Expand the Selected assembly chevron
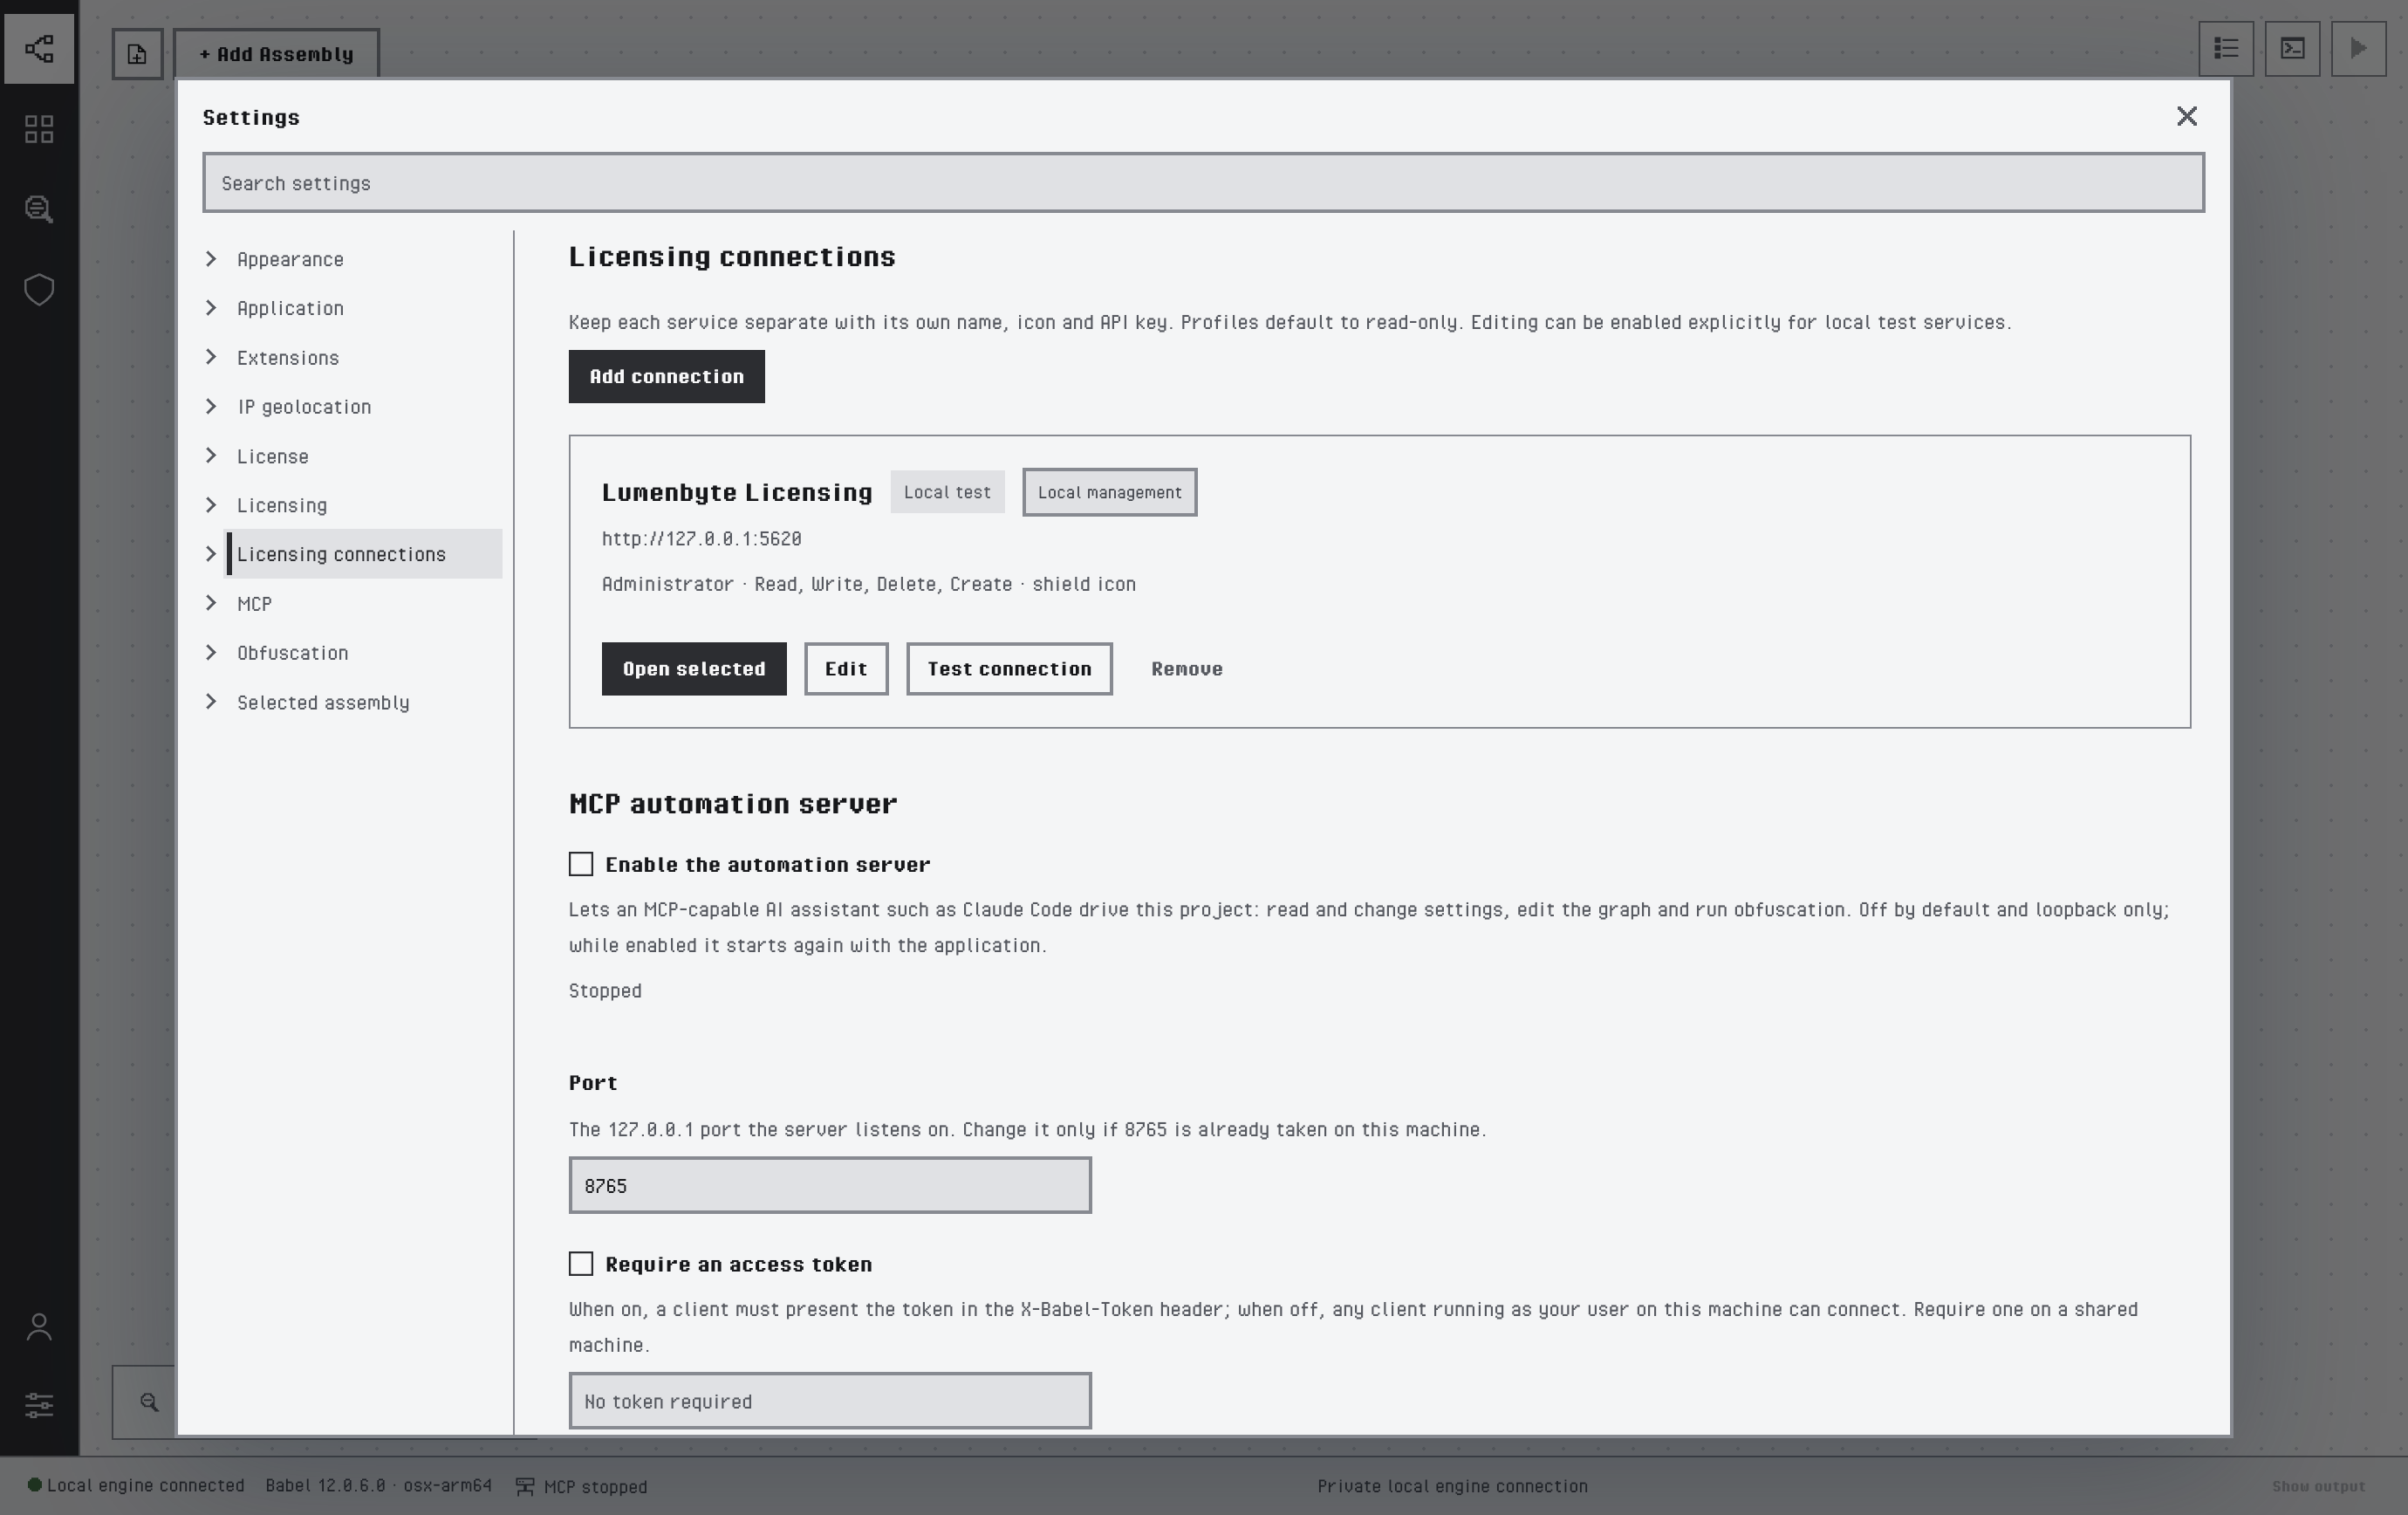 pos(211,702)
